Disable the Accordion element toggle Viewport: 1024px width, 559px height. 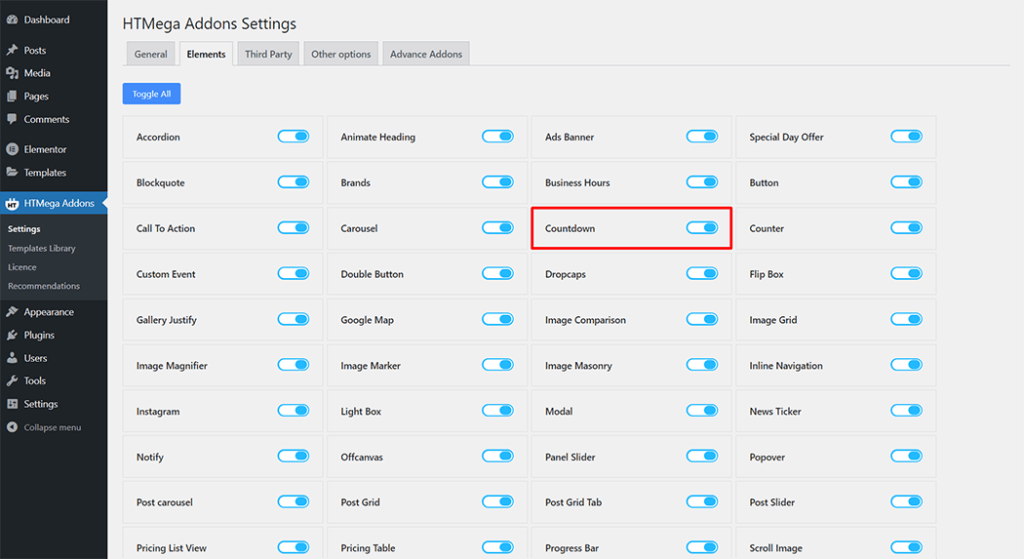(293, 136)
